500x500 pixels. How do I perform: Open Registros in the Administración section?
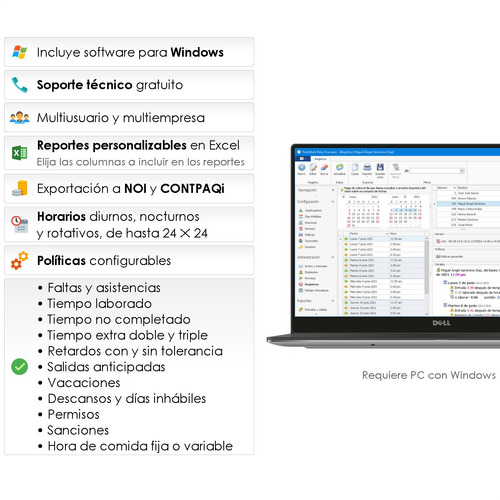click(309, 284)
